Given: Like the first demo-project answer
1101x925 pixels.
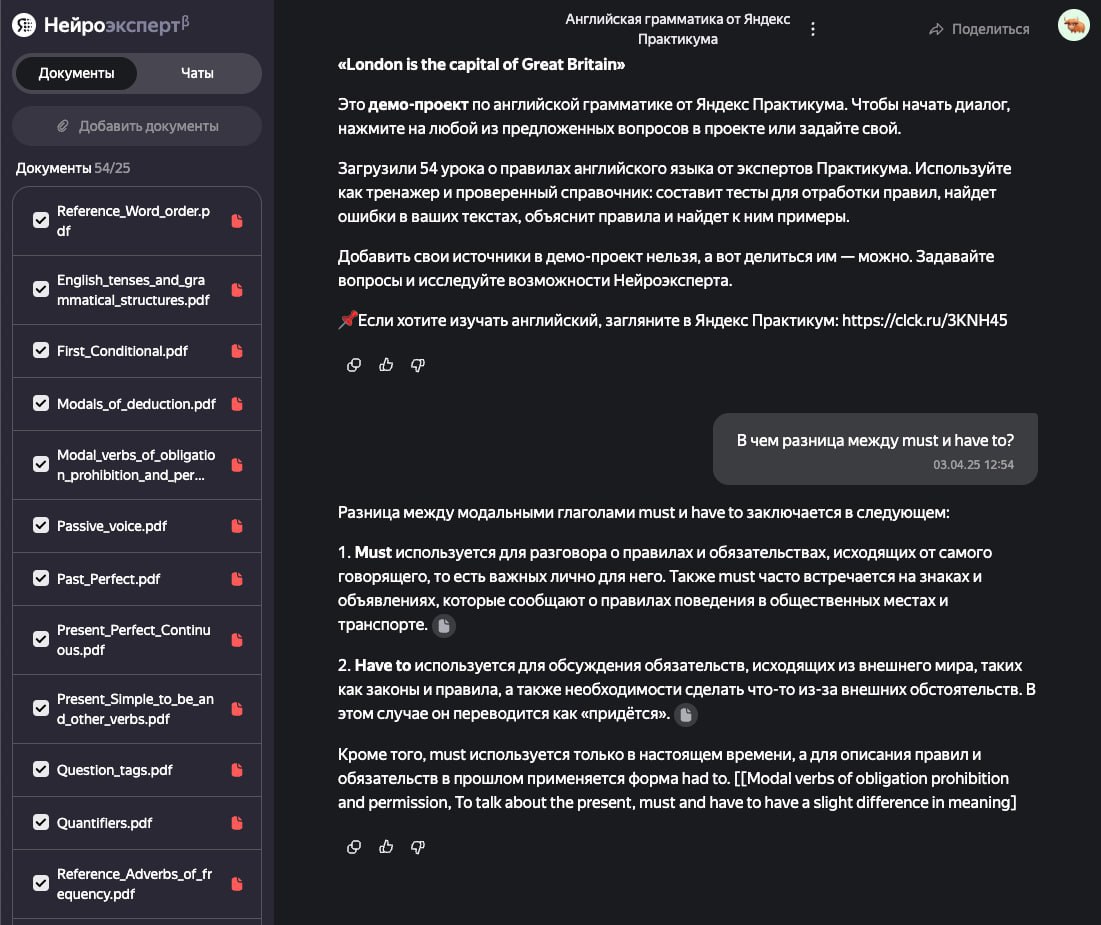Looking at the screenshot, I should (x=385, y=365).
